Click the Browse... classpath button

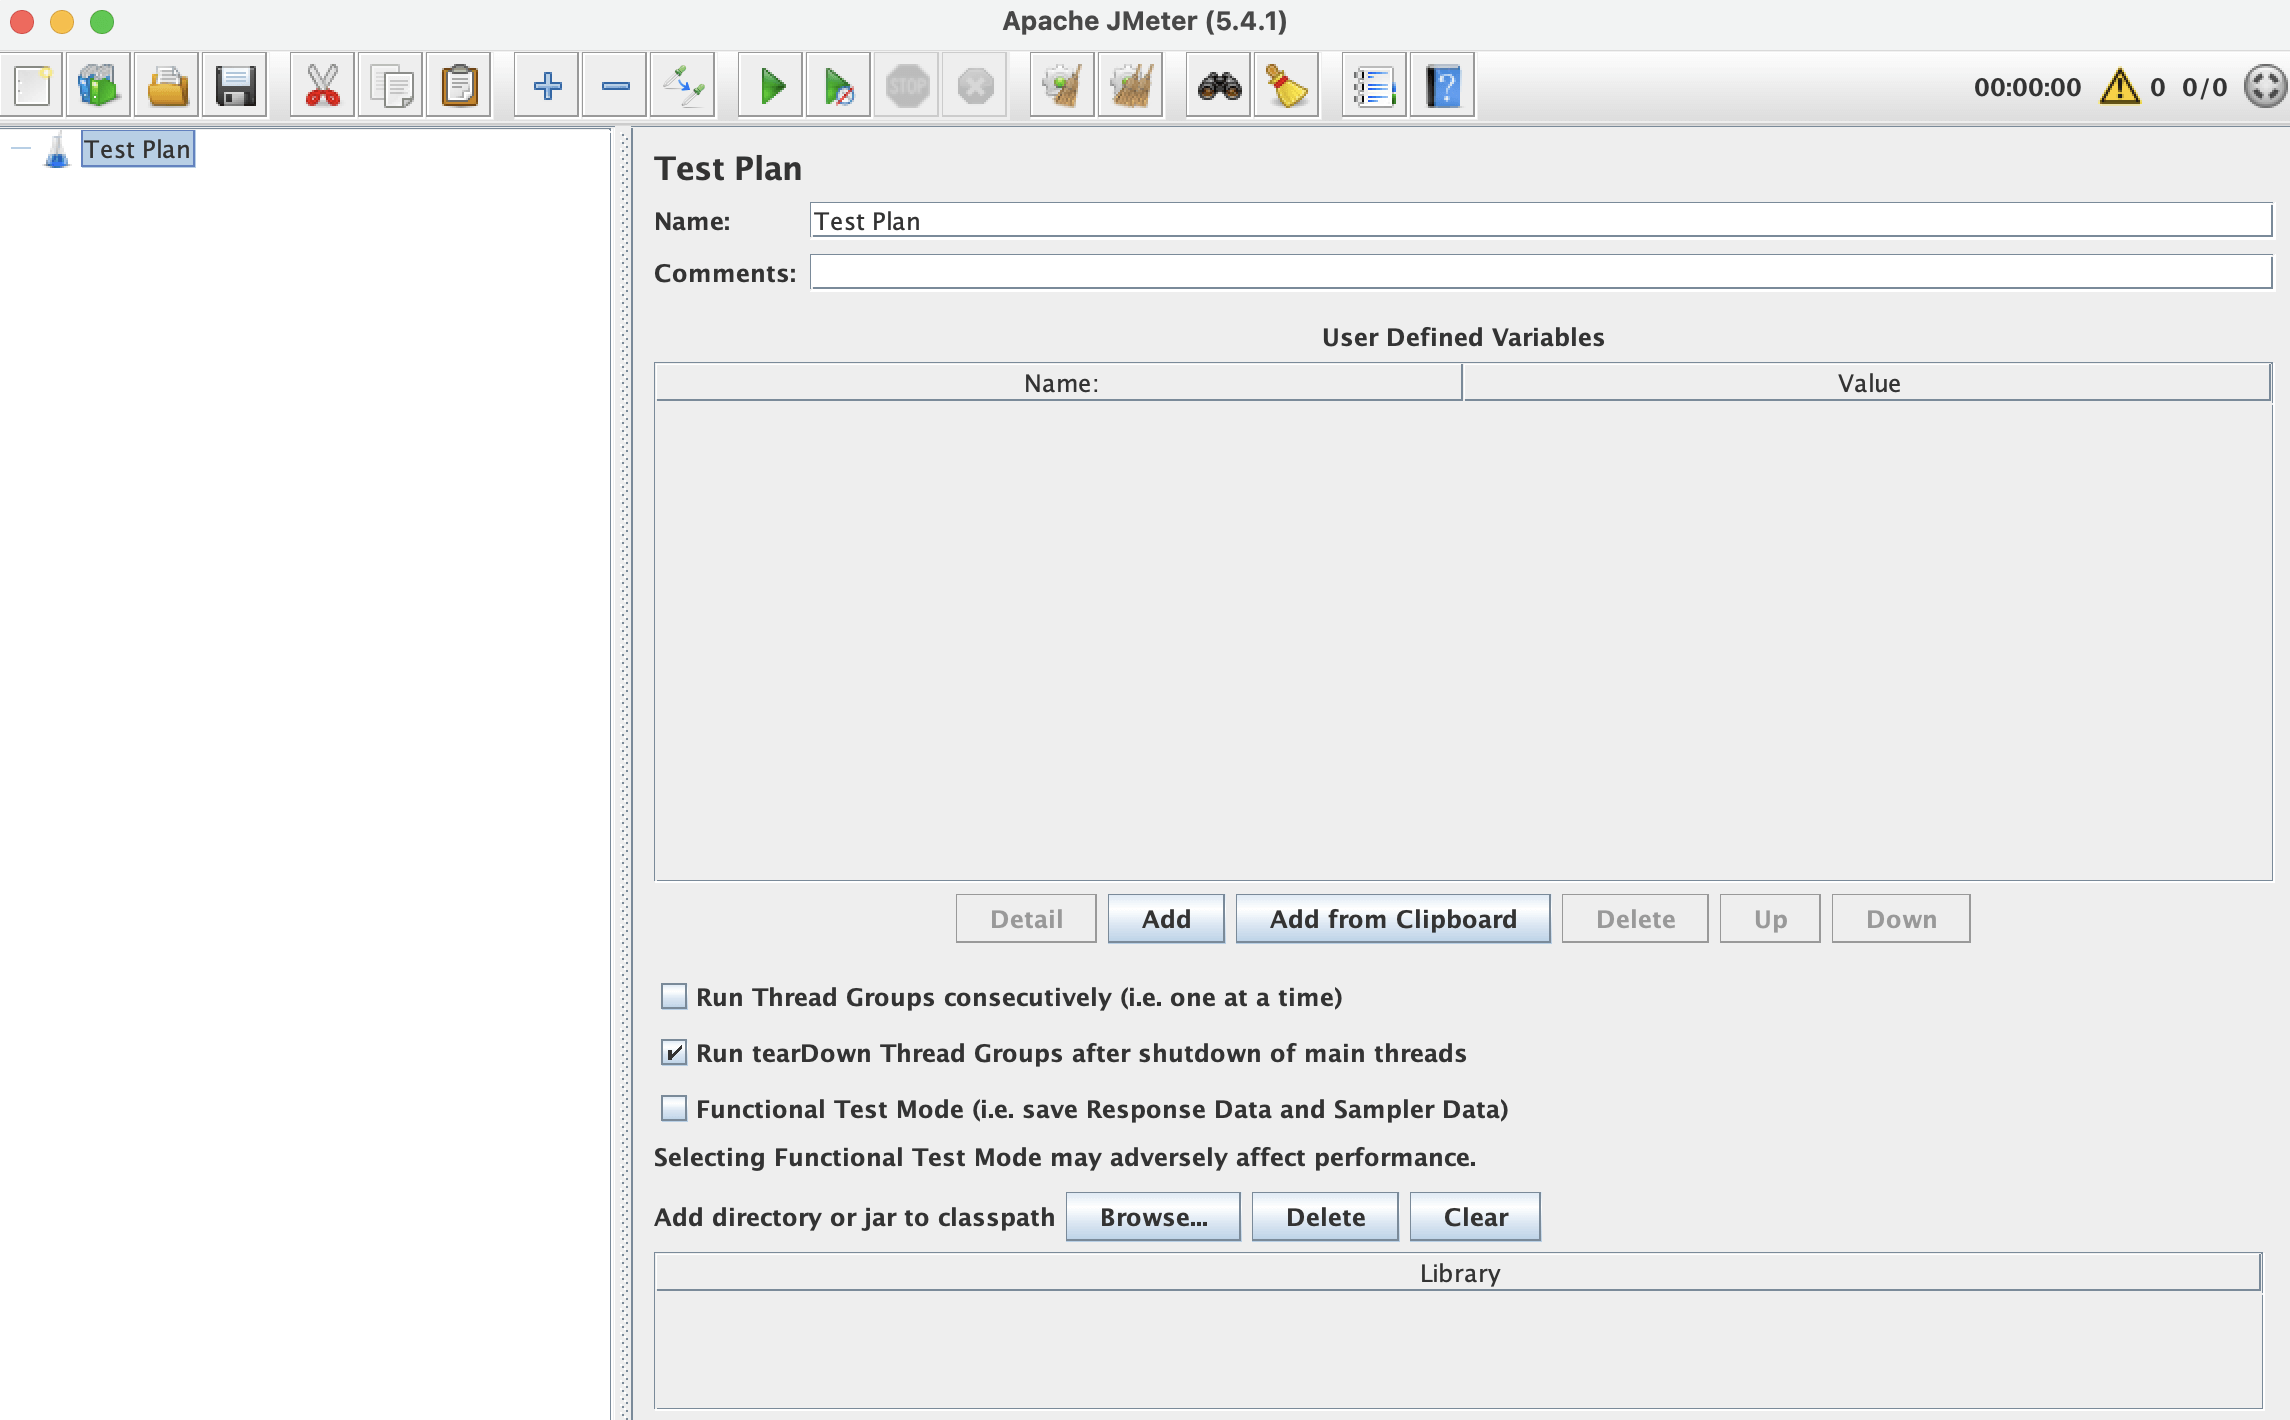1153,1217
